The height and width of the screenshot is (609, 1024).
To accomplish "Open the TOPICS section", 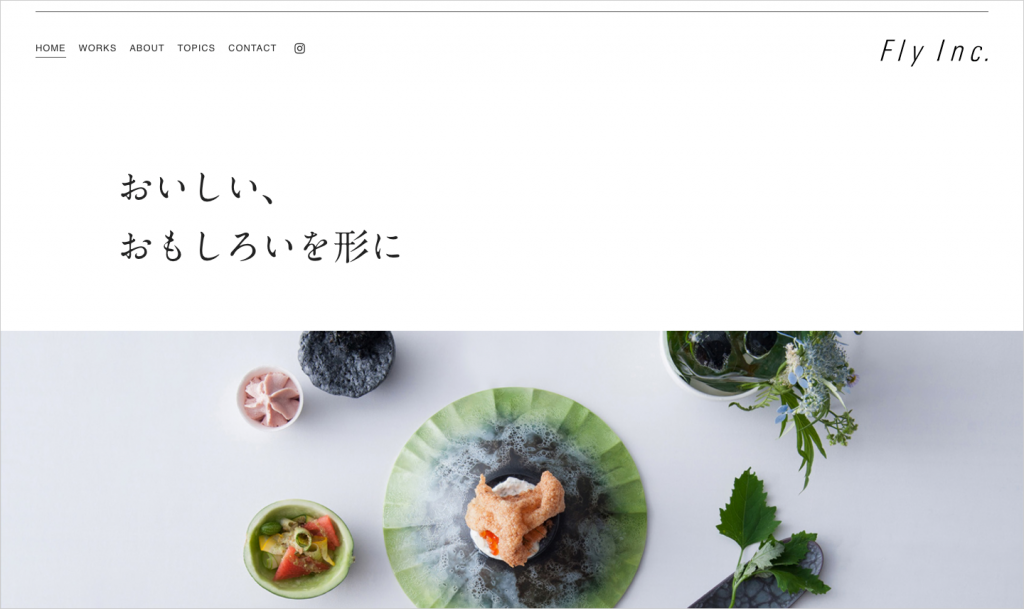I will pos(196,48).
